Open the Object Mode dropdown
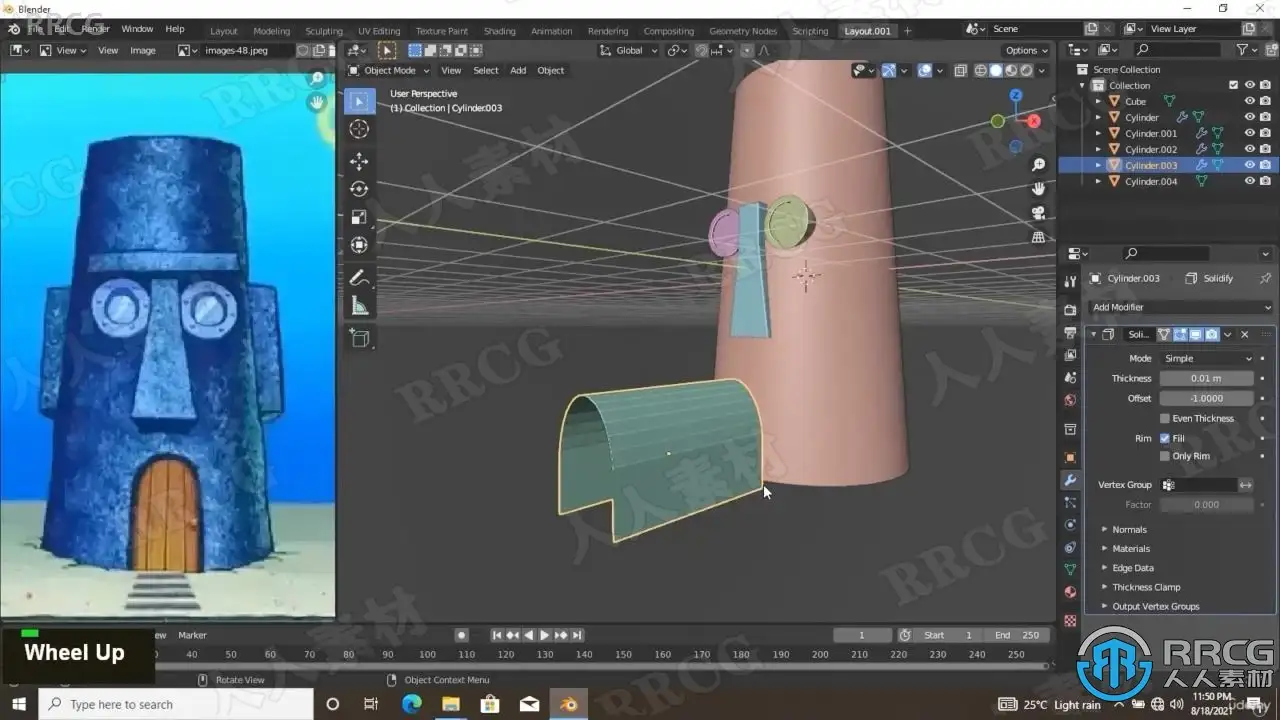 click(389, 70)
